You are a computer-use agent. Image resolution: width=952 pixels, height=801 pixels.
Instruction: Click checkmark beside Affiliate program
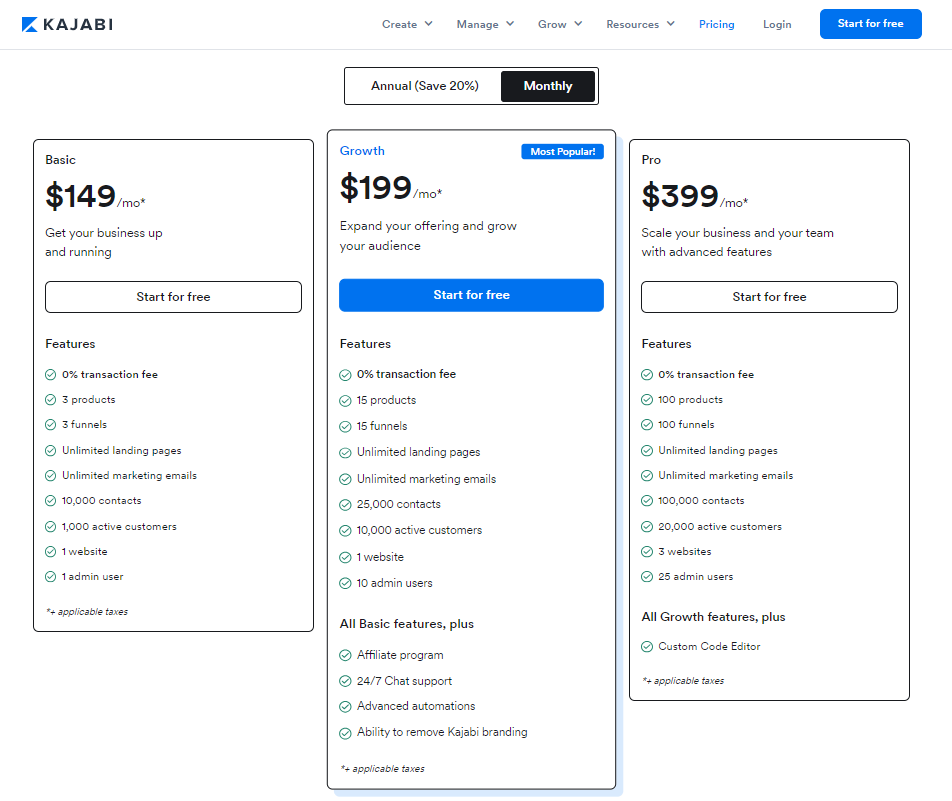pos(345,655)
